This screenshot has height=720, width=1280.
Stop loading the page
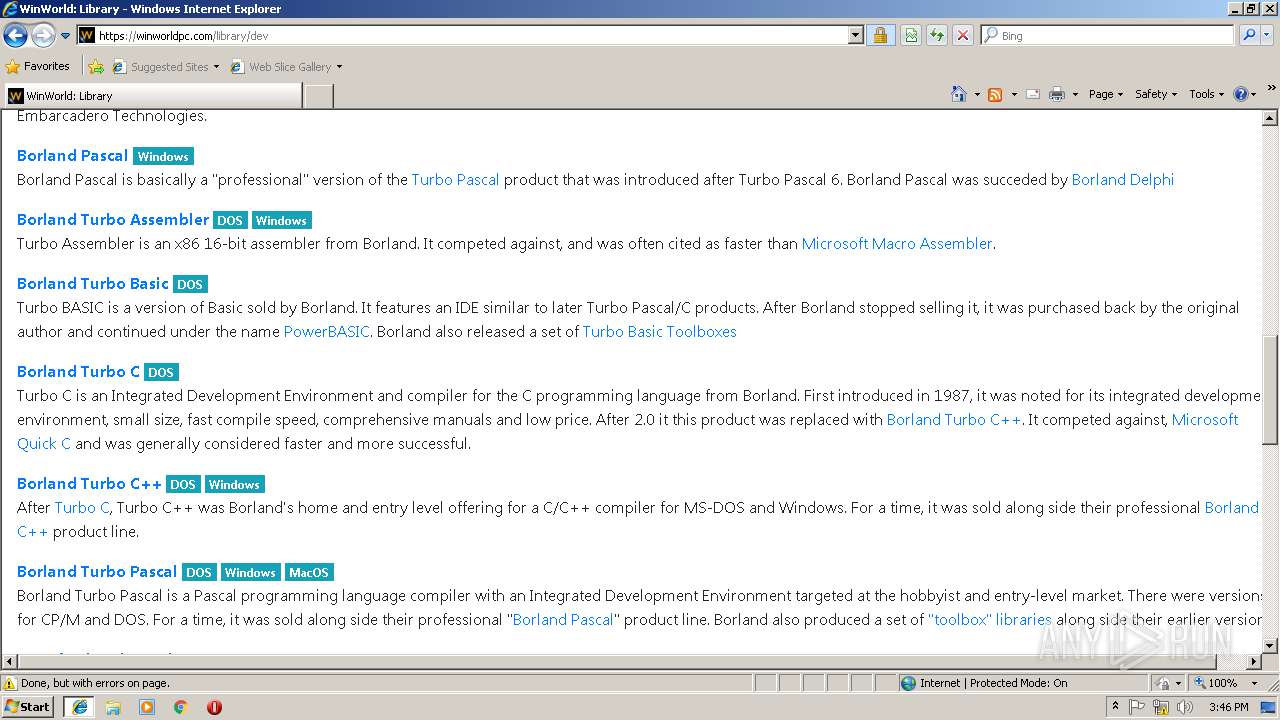pos(963,35)
